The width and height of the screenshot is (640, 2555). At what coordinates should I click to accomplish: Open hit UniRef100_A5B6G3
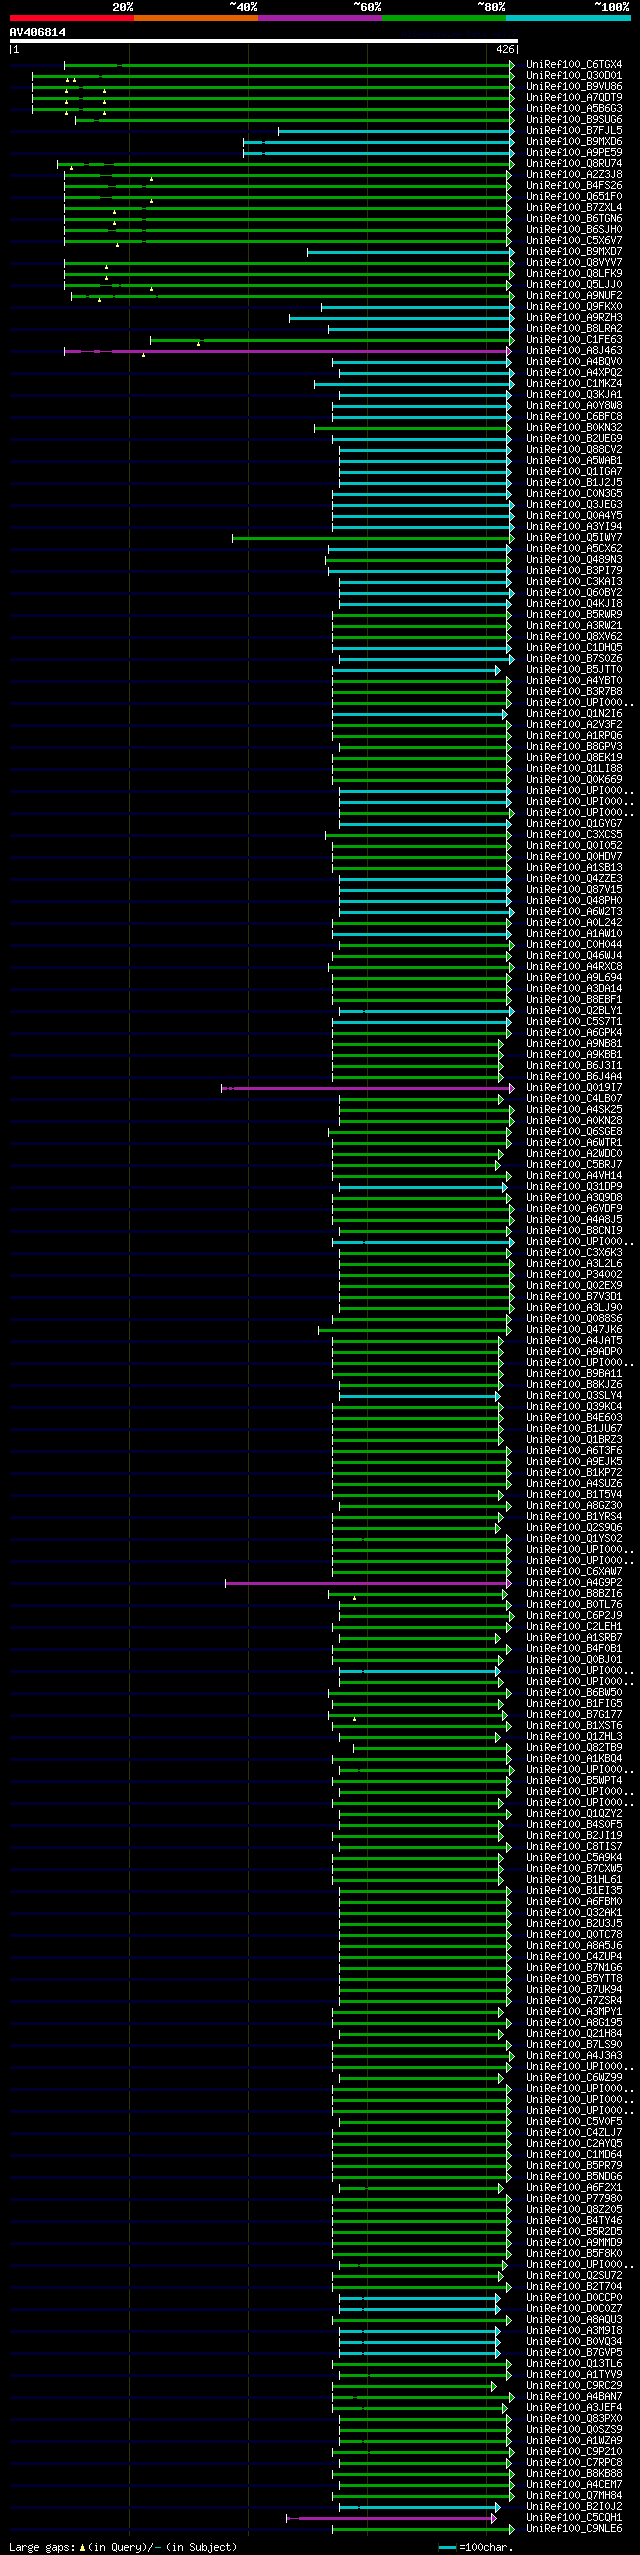click(x=574, y=109)
